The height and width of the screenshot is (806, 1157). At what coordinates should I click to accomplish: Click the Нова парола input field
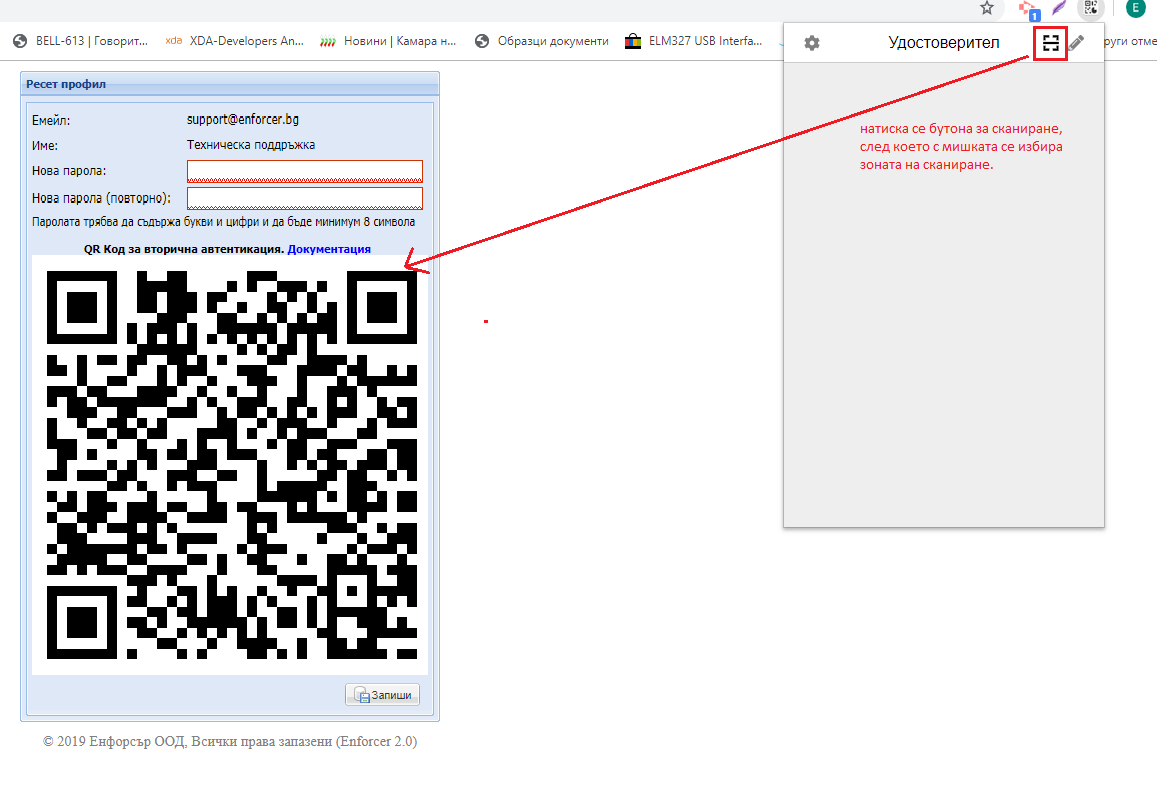coord(305,171)
